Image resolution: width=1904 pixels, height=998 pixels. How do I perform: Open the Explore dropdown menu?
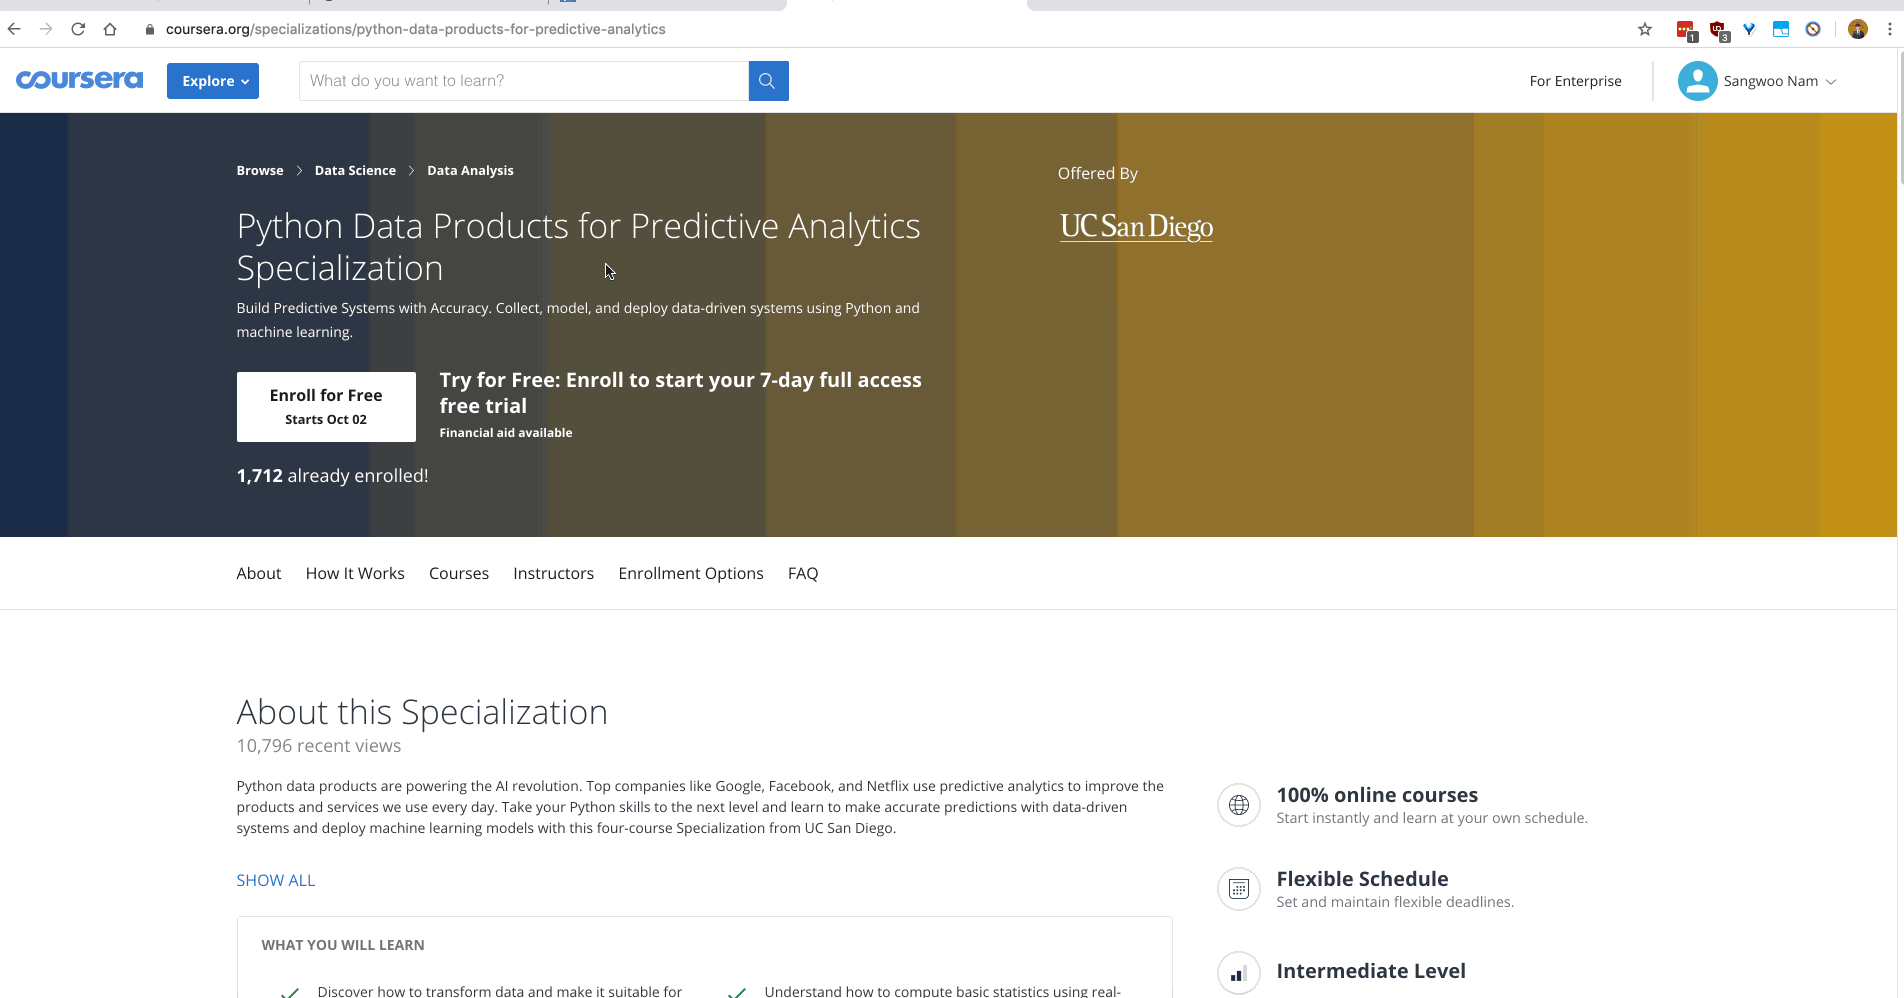coord(213,81)
